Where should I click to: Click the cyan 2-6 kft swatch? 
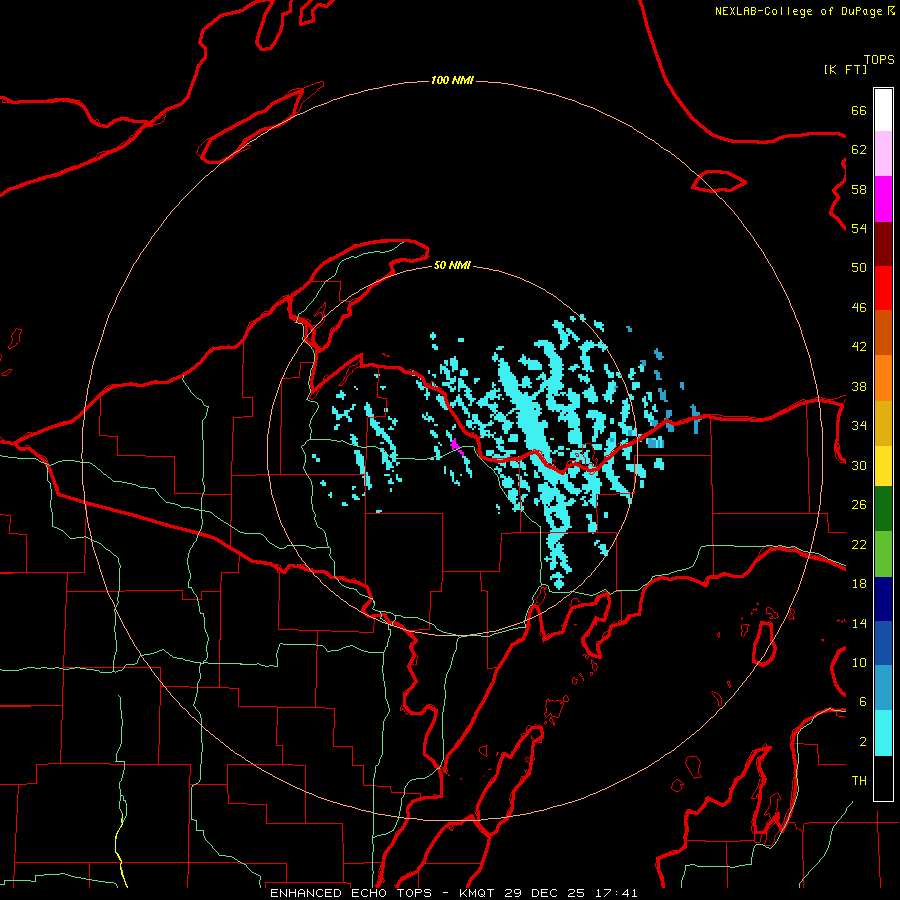pos(883,733)
